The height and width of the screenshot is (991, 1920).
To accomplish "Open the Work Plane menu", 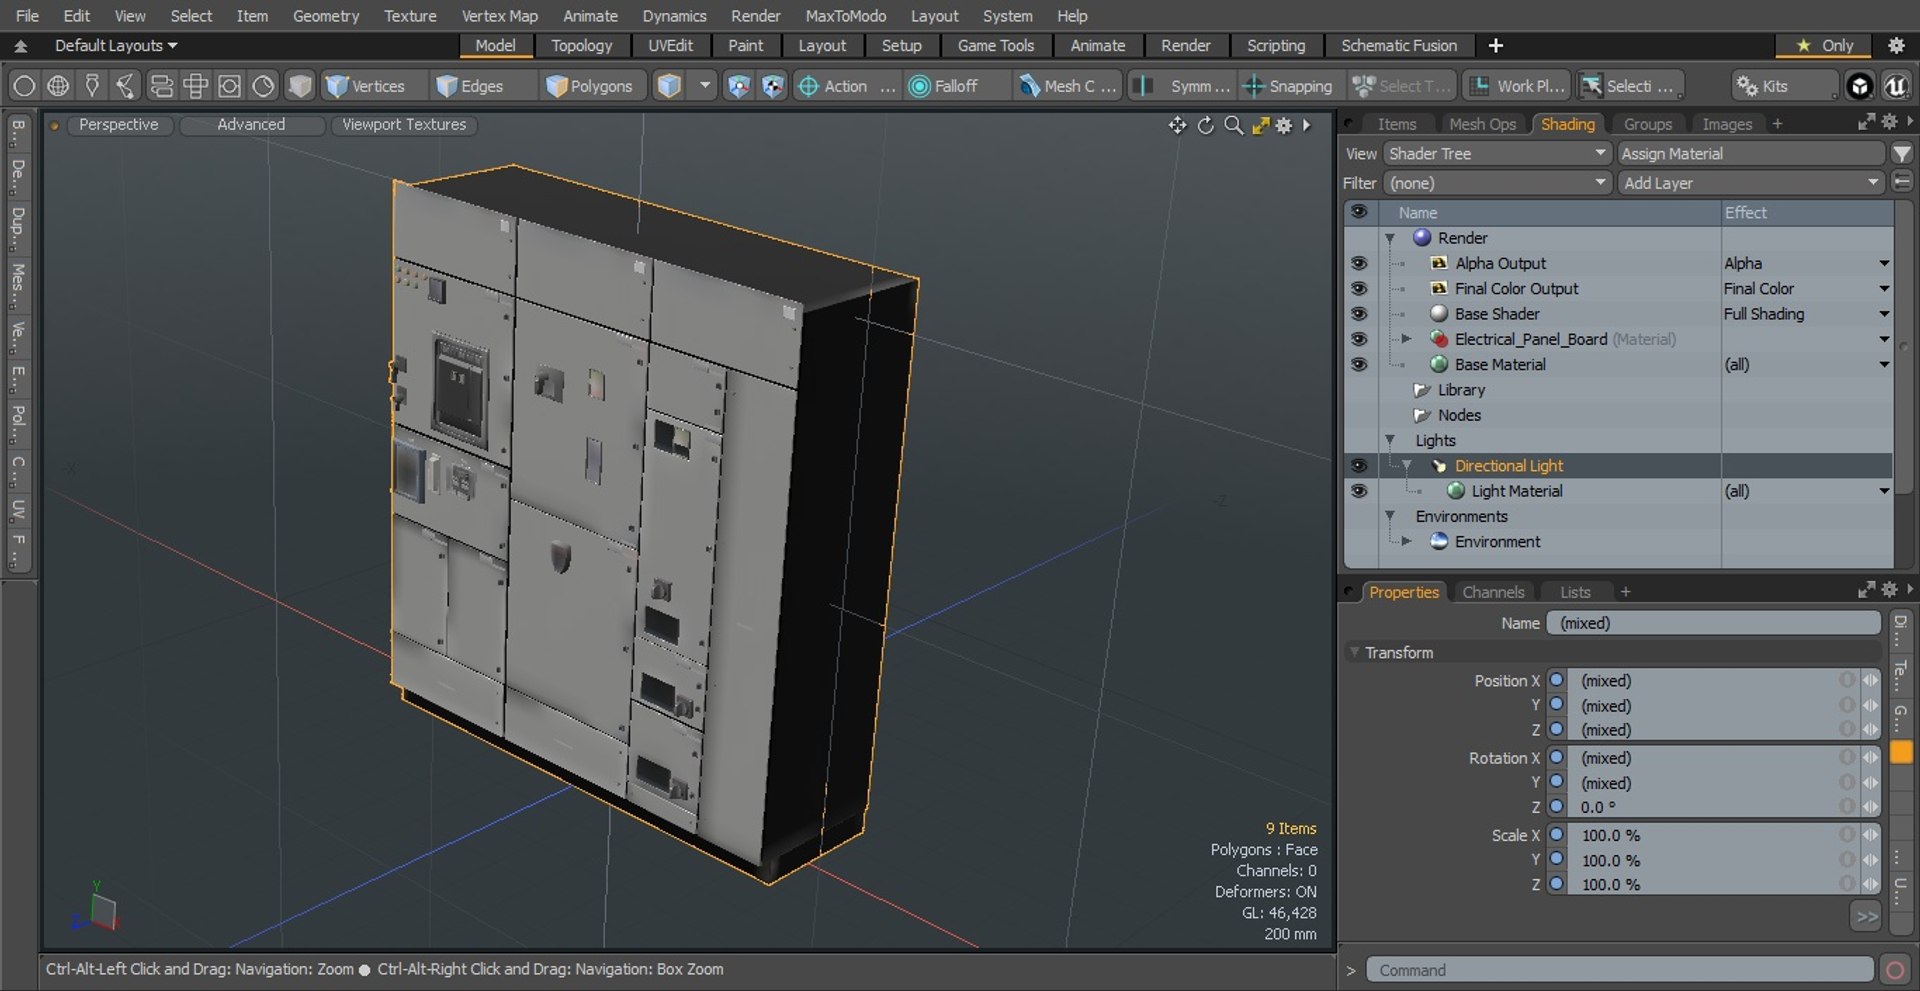I will [x=1516, y=86].
